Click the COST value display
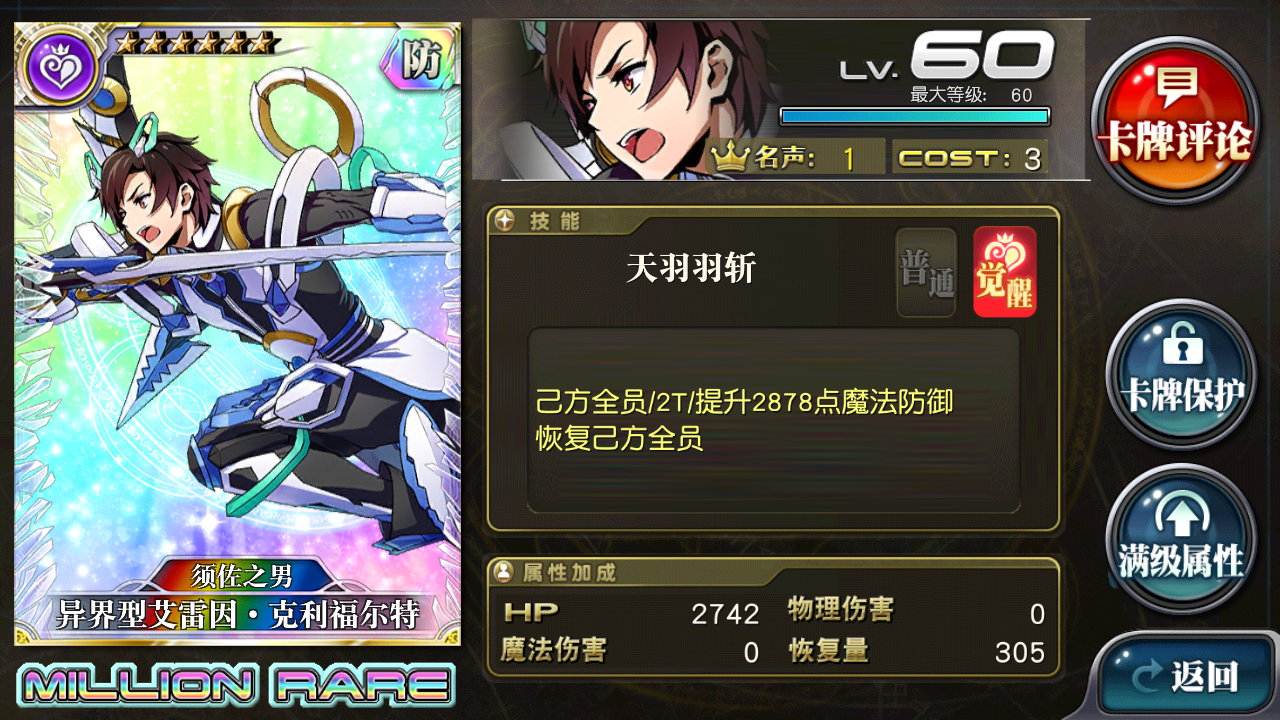Viewport: 1280px width, 720px height. tap(969, 158)
